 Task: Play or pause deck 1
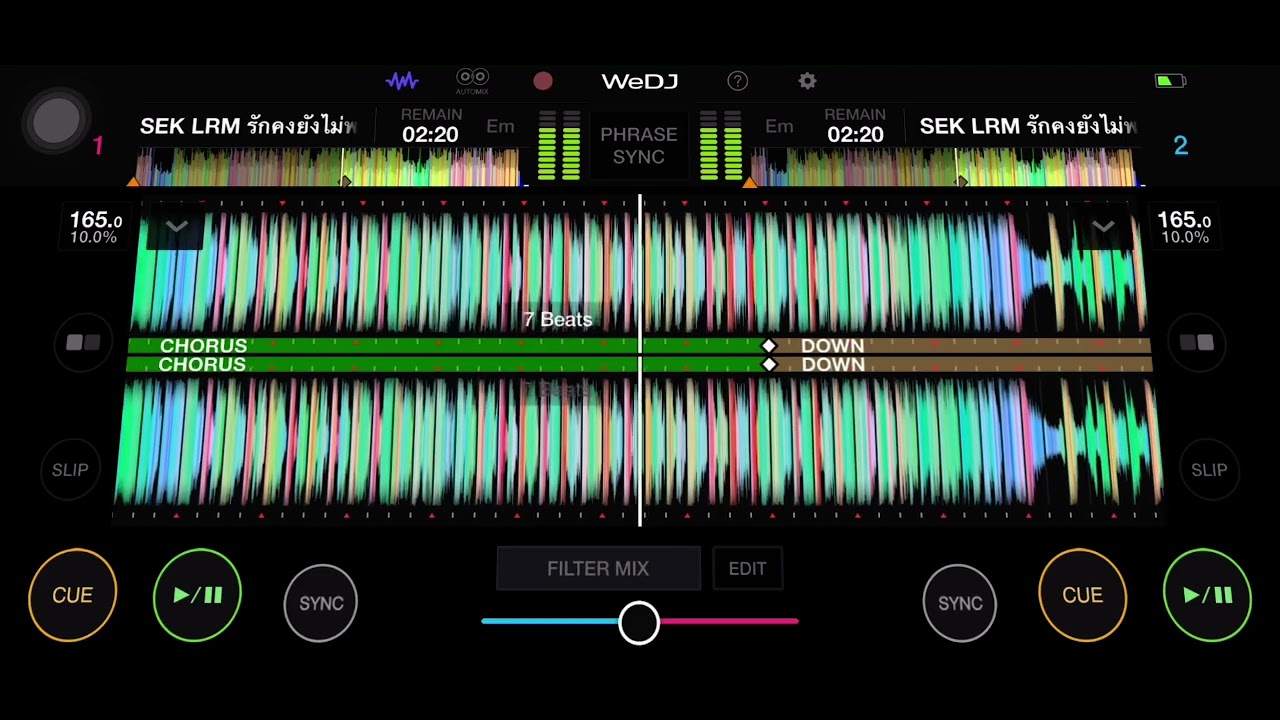click(197, 595)
